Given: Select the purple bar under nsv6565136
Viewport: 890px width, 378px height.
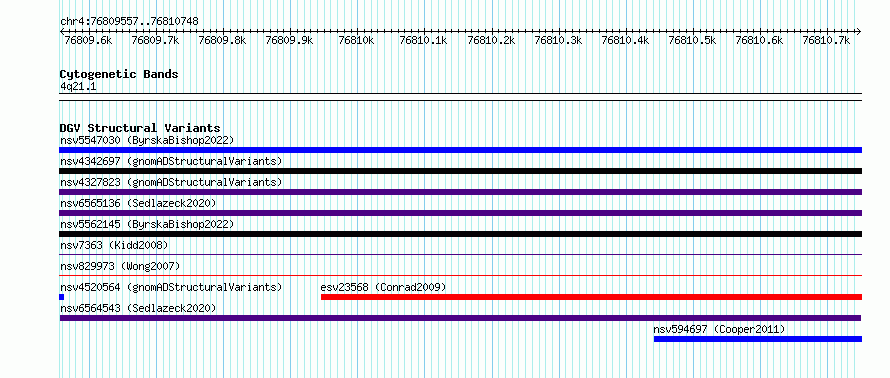Looking at the screenshot, I should point(460,213).
